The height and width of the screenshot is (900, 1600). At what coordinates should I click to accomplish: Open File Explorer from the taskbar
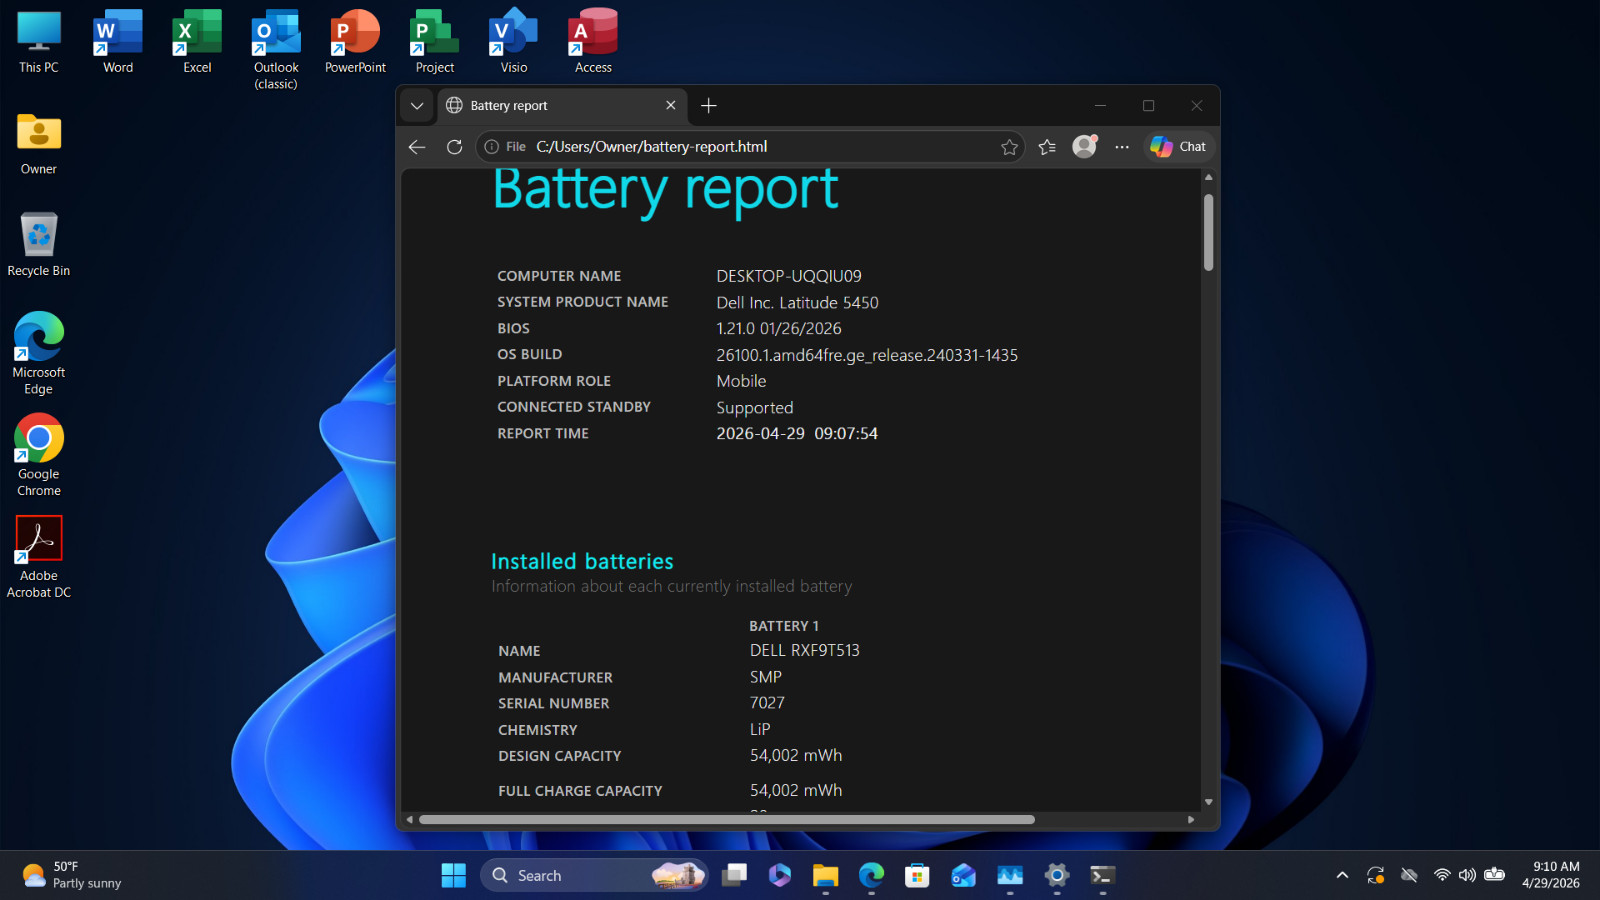coord(825,876)
